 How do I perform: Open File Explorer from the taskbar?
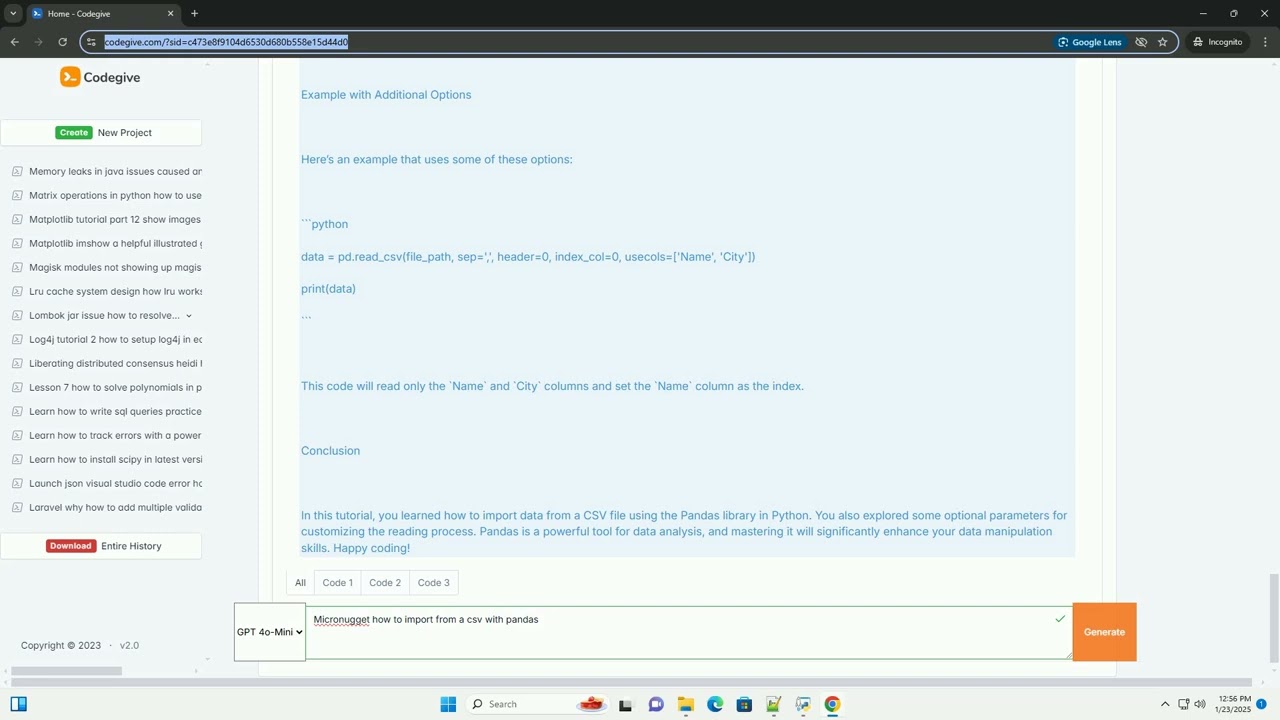tap(685, 704)
